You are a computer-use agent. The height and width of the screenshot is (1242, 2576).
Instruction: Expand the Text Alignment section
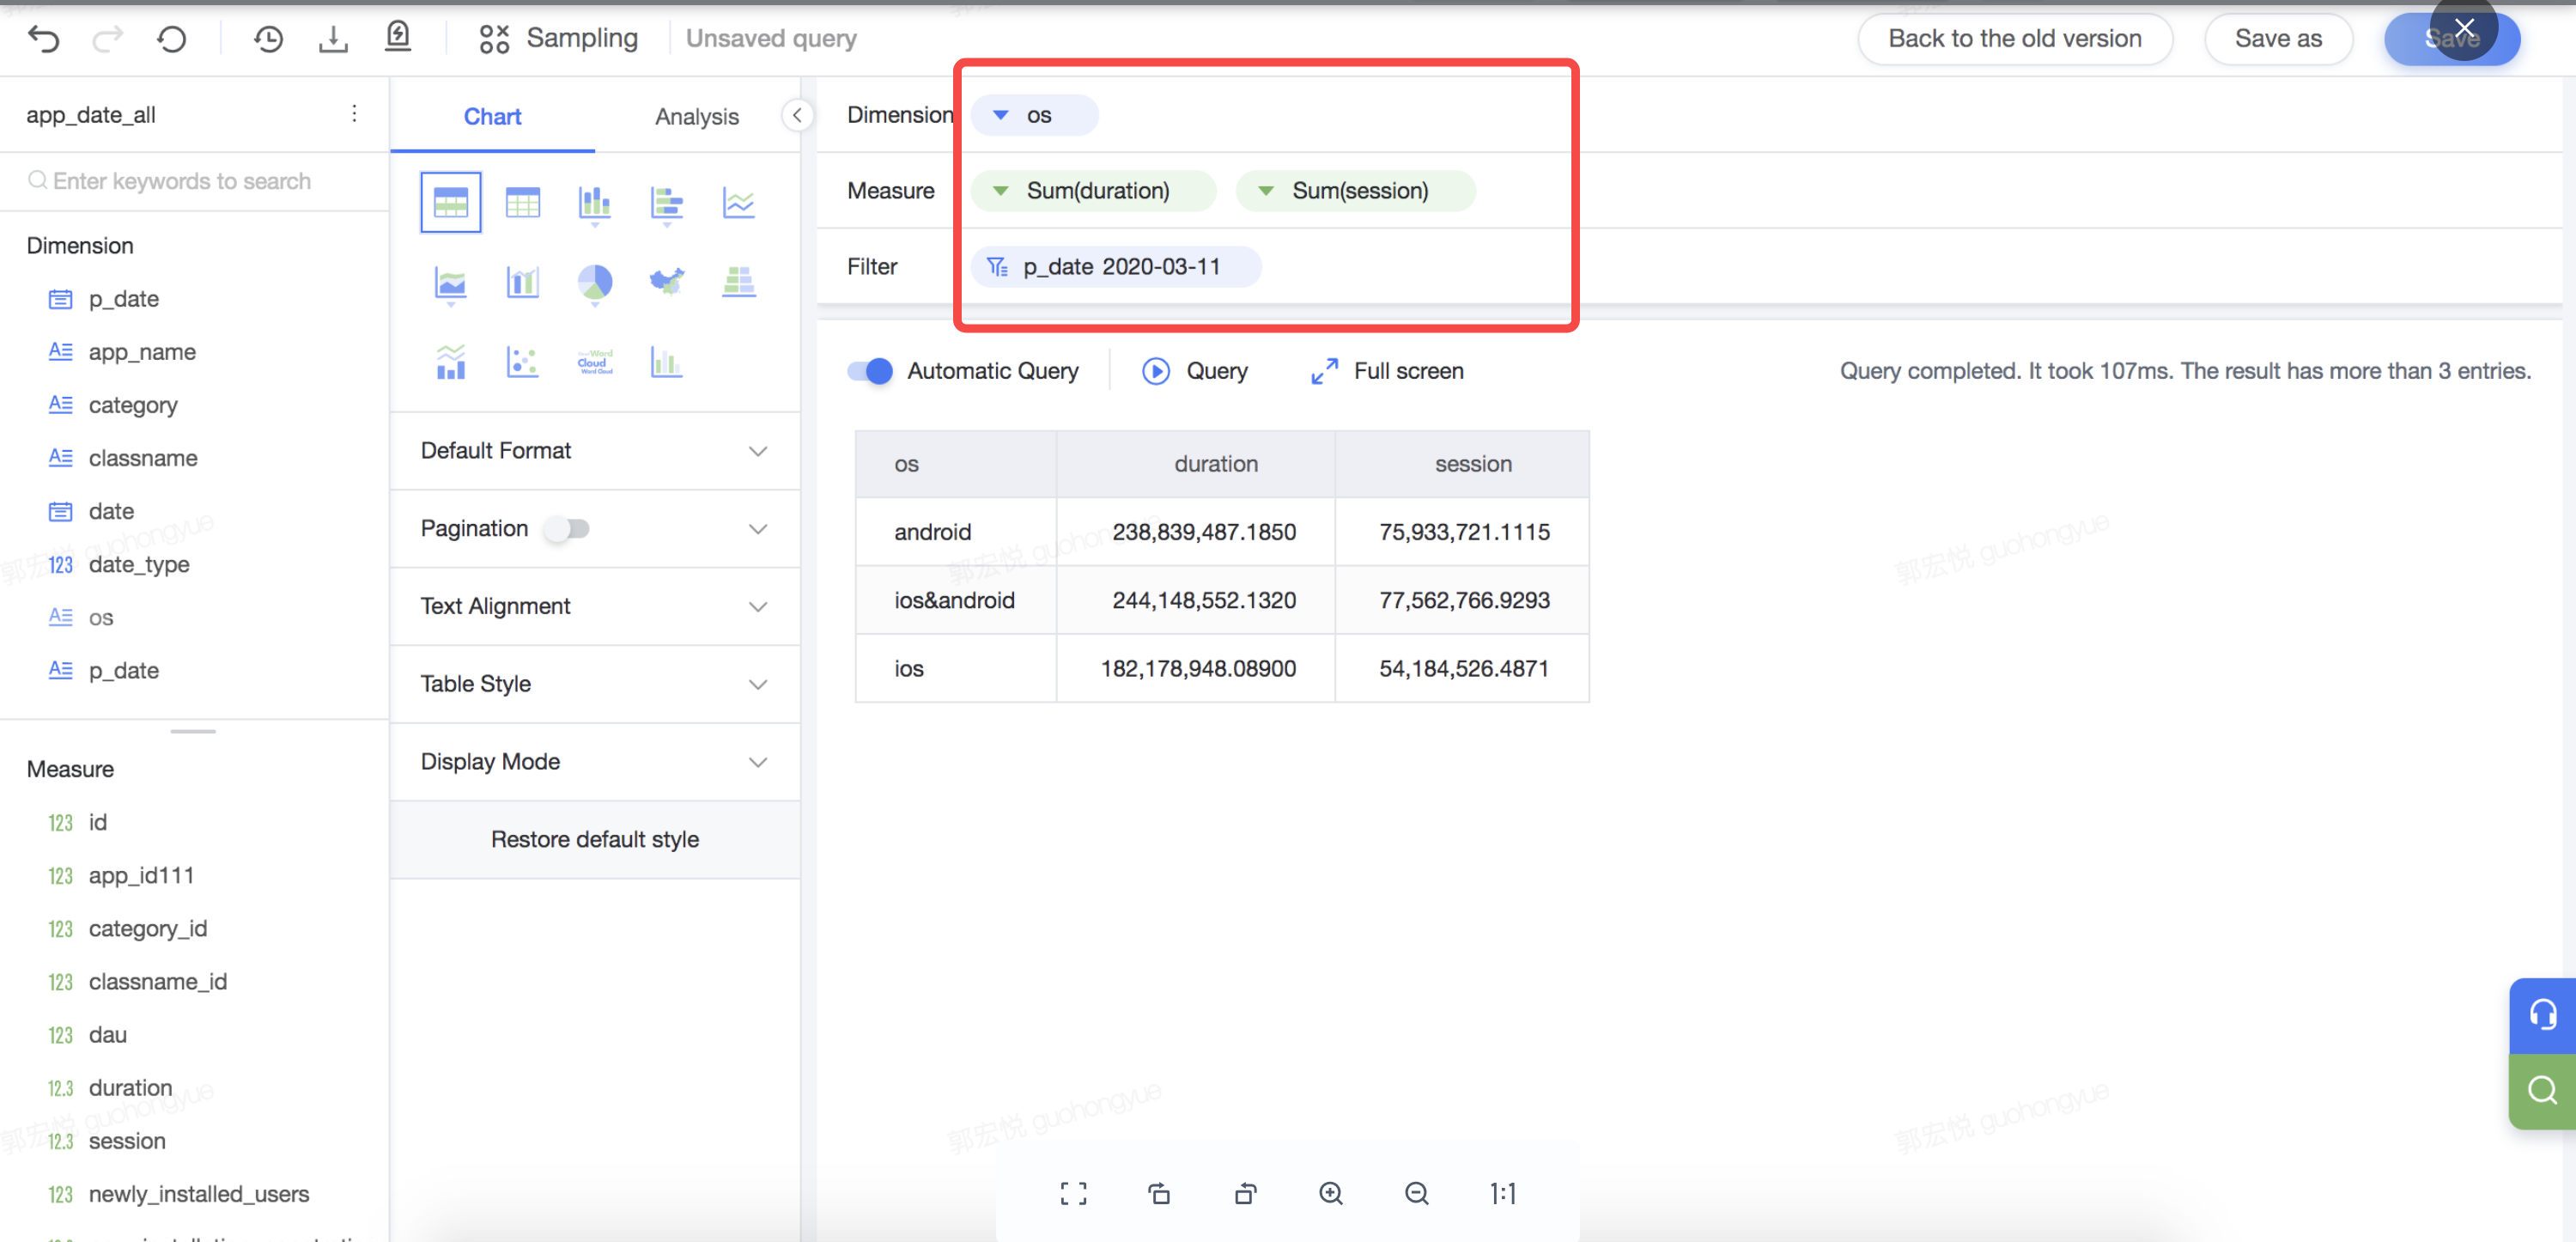tap(595, 606)
